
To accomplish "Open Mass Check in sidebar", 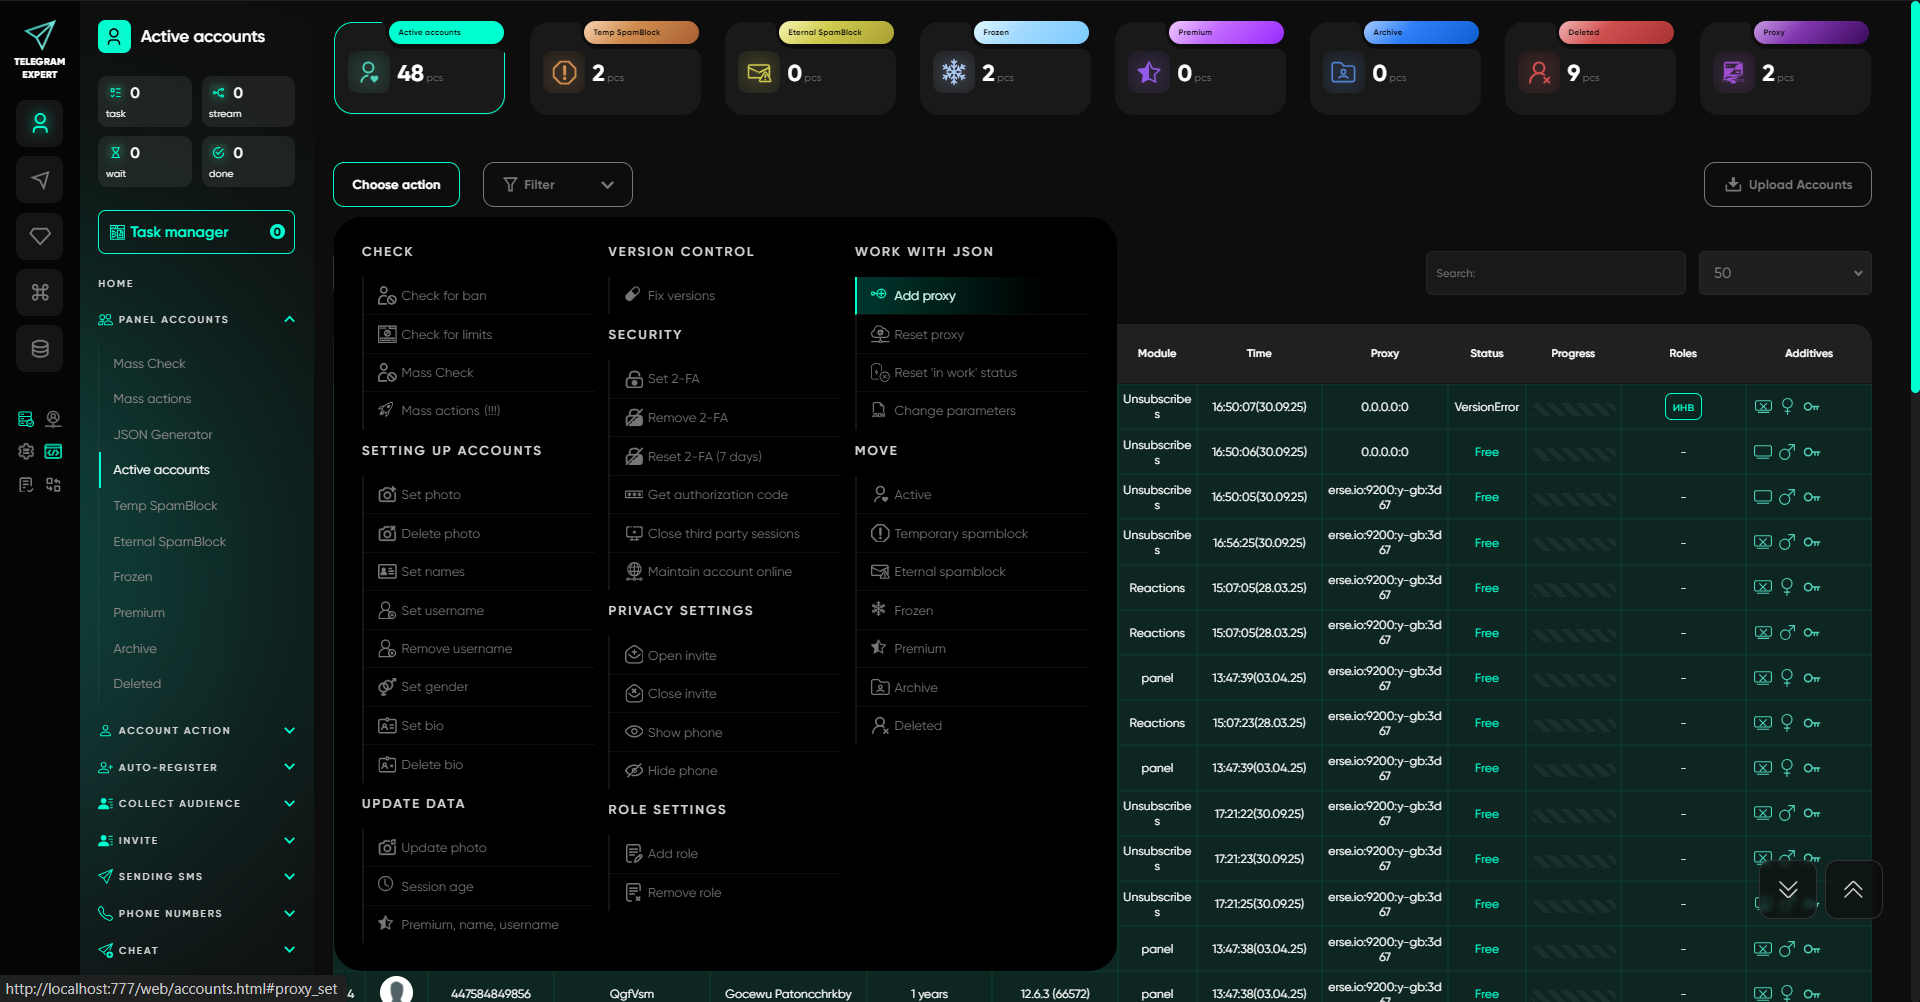I will tap(149, 364).
